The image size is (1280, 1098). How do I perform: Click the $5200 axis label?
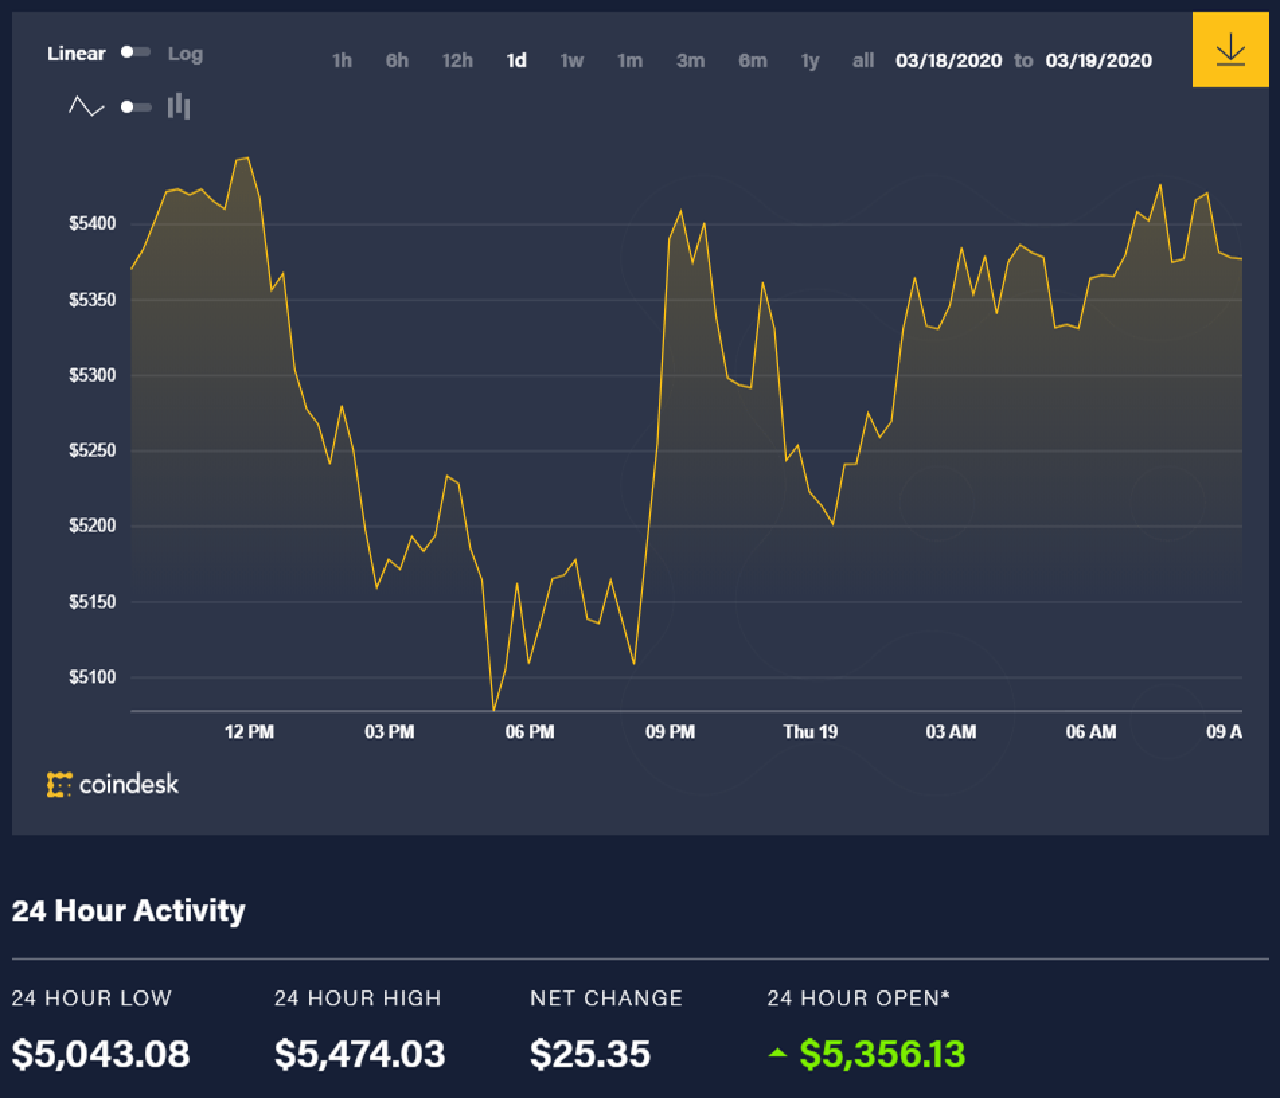[x=92, y=526]
